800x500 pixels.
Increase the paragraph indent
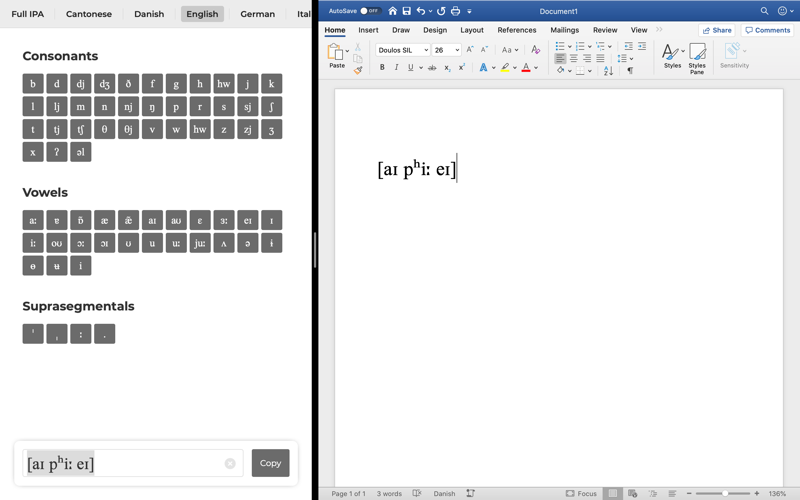pyautogui.click(x=642, y=46)
